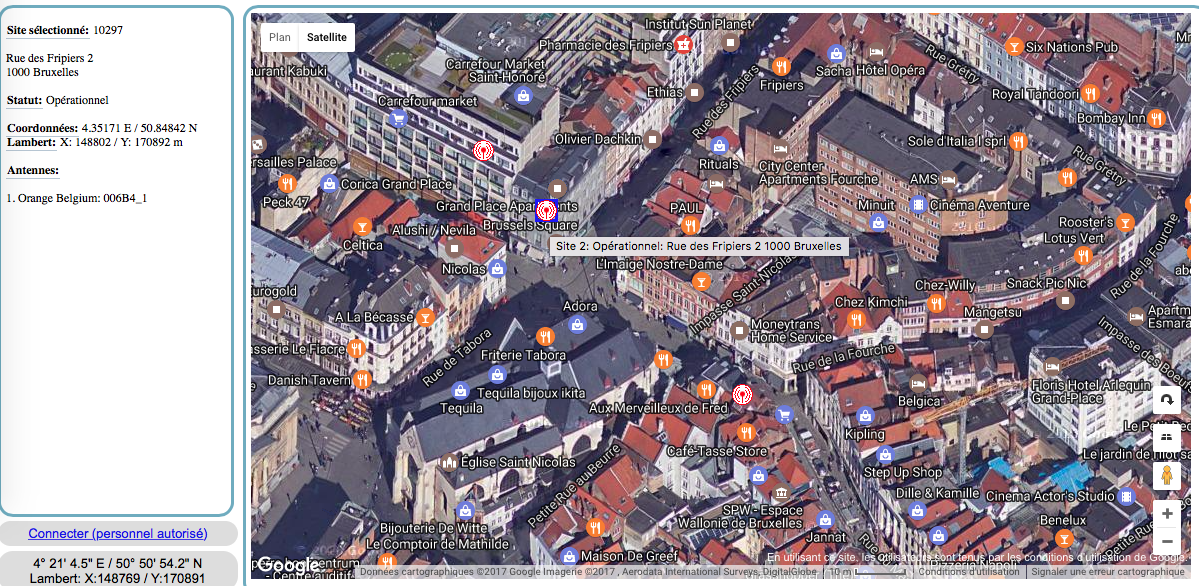
Task: Click the Tequila shop icon
Action: click(460, 390)
